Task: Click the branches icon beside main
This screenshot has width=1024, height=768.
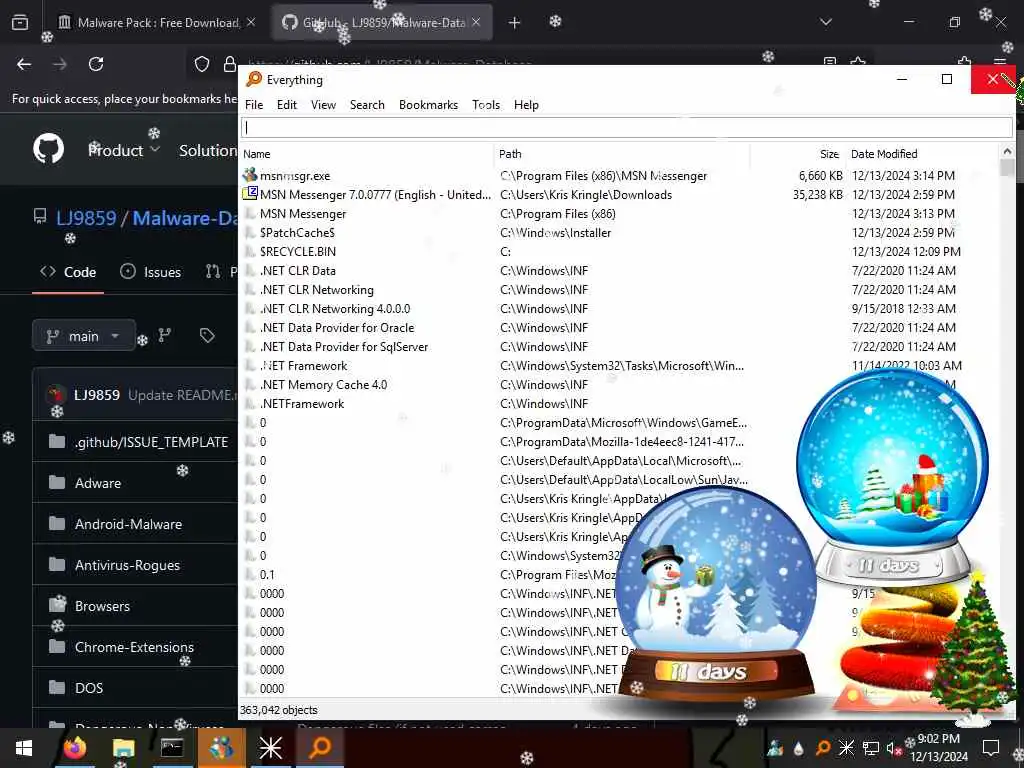Action: [x=165, y=336]
